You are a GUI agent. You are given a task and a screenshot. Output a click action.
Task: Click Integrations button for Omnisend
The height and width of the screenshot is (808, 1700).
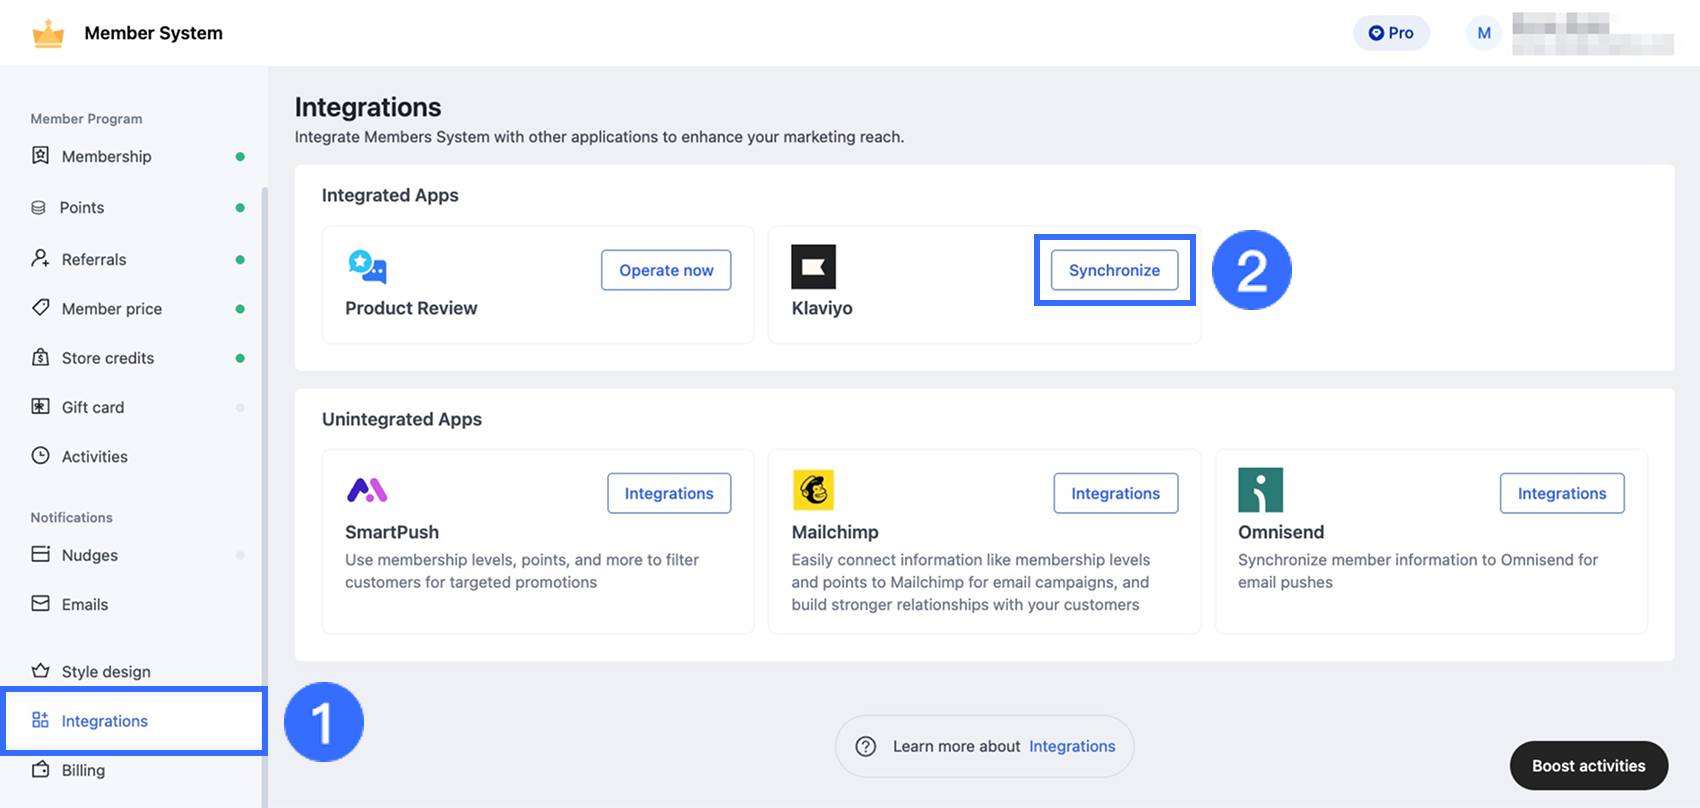coord(1561,493)
